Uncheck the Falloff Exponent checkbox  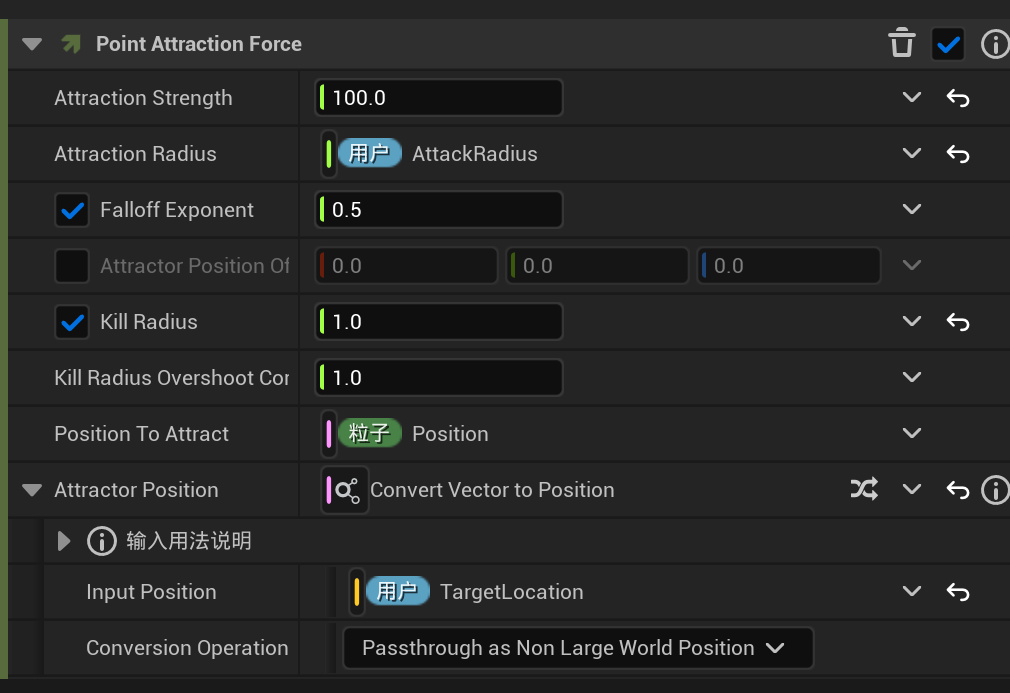[72, 210]
